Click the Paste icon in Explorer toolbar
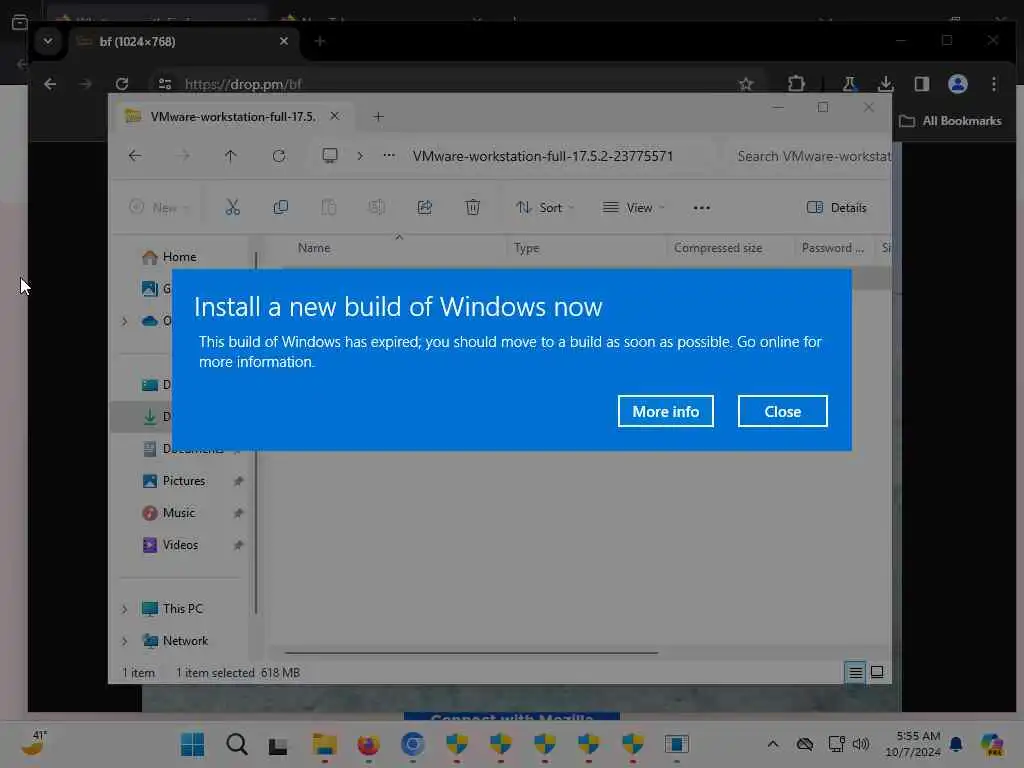Image resolution: width=1024 pixels, height=768 pixels. [328, 208]
